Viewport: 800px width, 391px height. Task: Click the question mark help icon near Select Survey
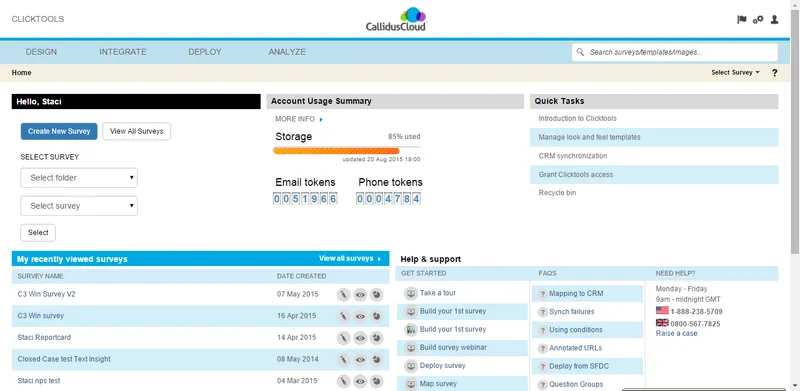pyautogui.click(x=774, y=72)
